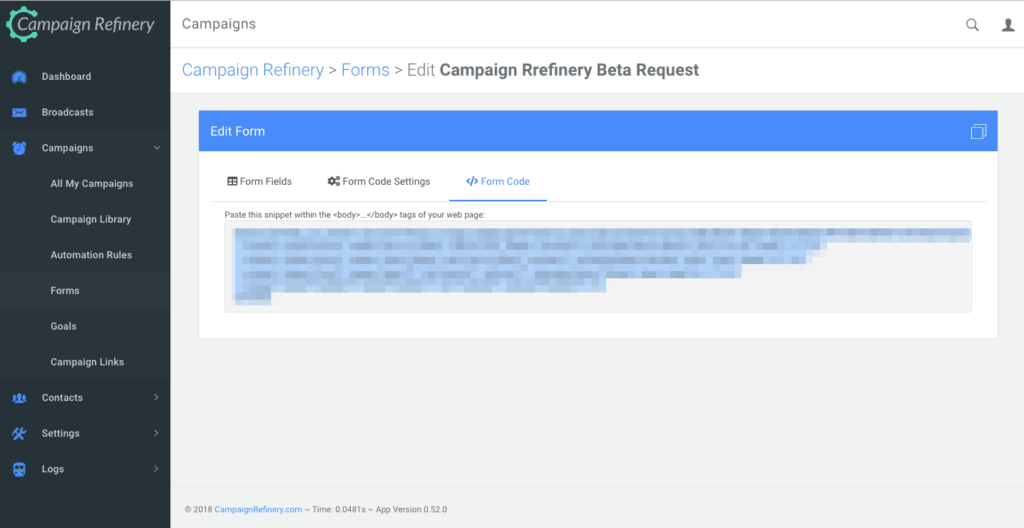This screenshot has height=528, width=1024.
Task: Click the Logs sidebar label
Action: click(53, 469)
